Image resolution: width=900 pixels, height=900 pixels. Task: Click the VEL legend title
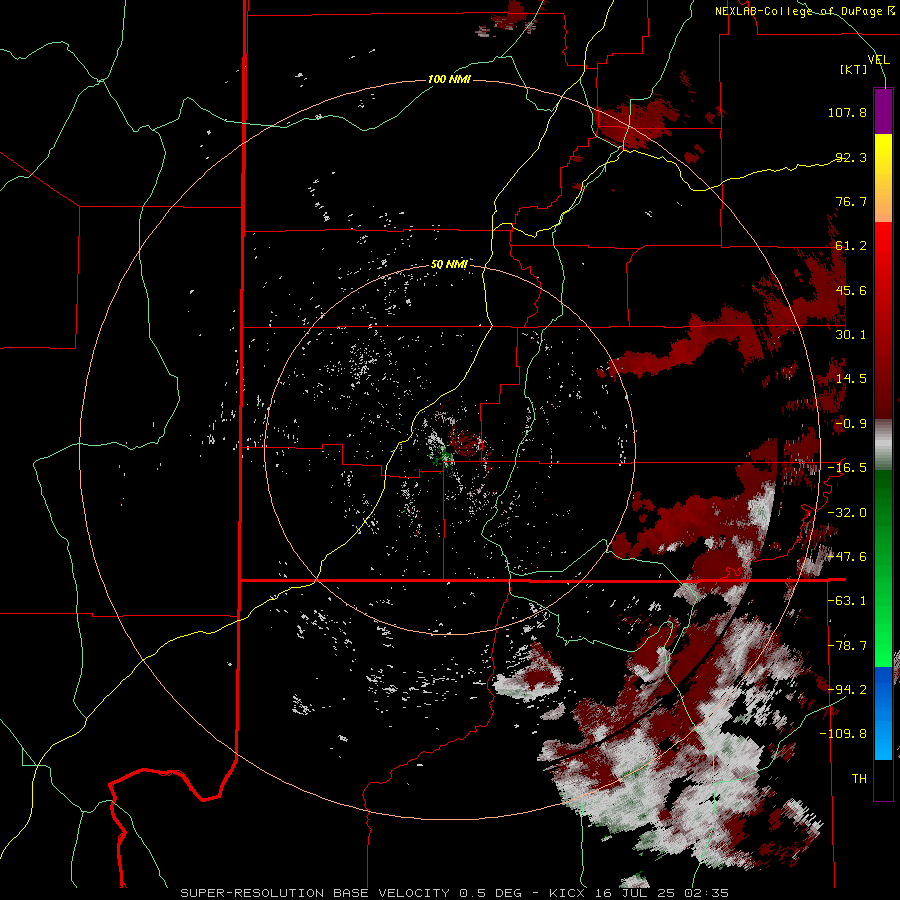[879, 59]
